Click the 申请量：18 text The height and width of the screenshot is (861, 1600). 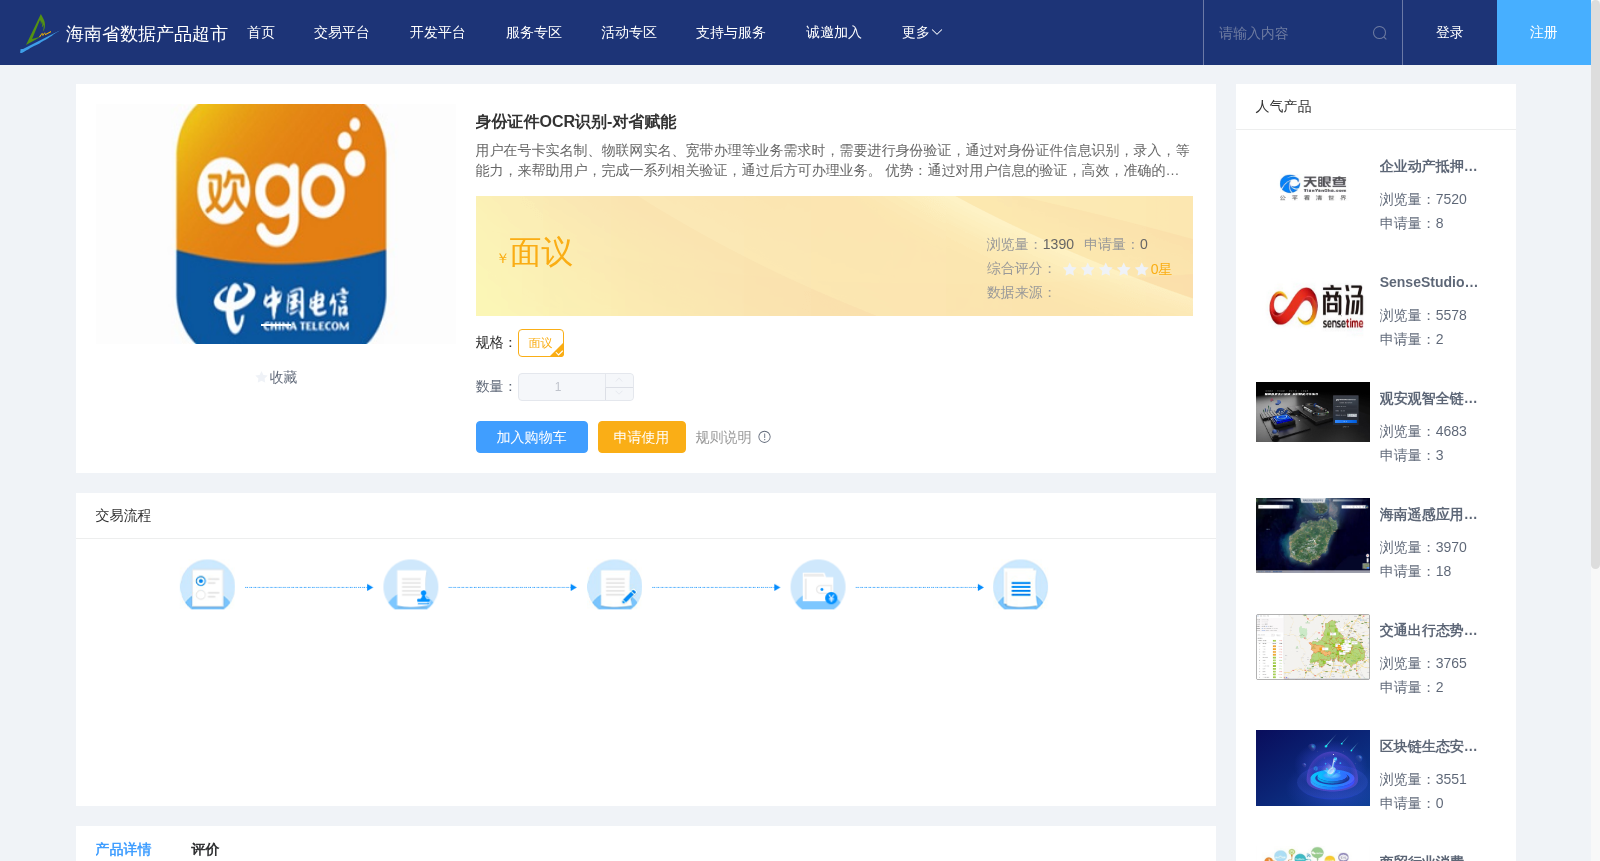[1416, 571]
